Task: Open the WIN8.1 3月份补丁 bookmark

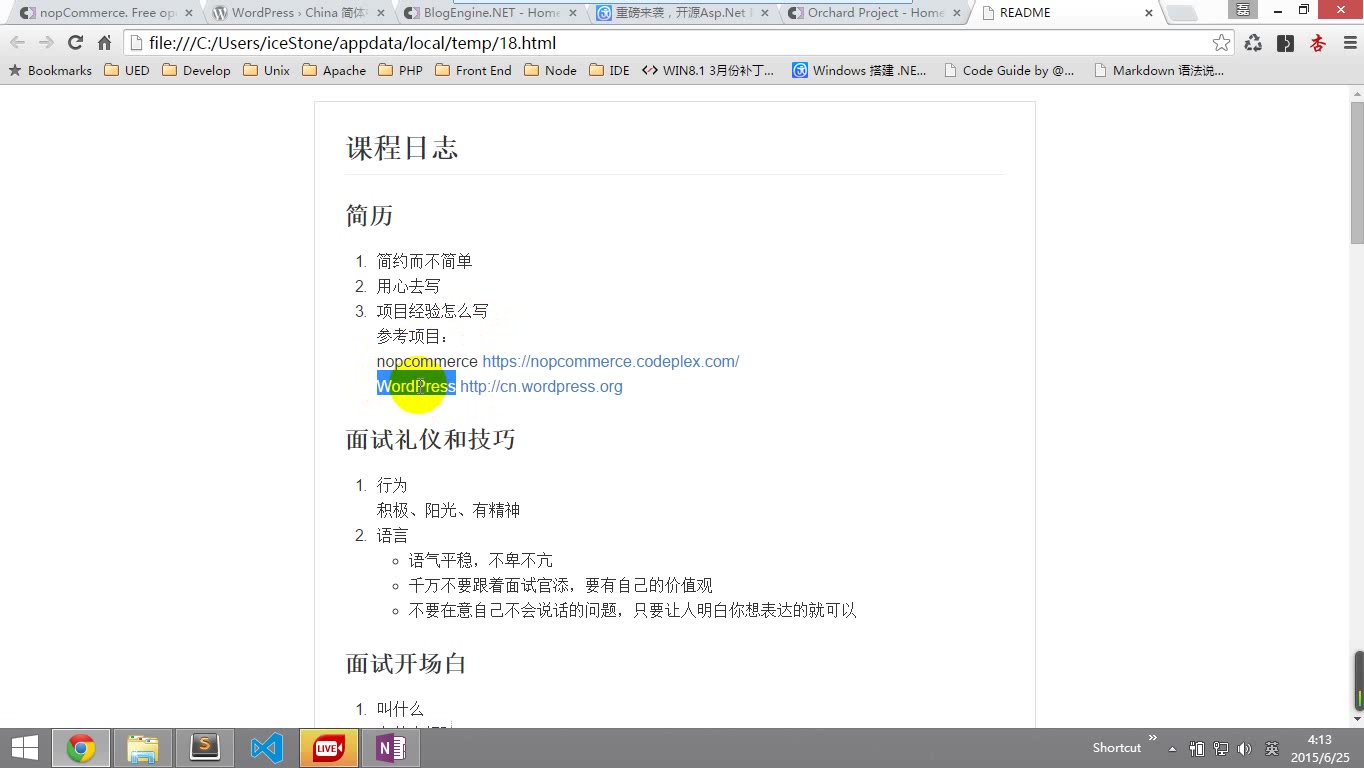Action: pos(708,70)
